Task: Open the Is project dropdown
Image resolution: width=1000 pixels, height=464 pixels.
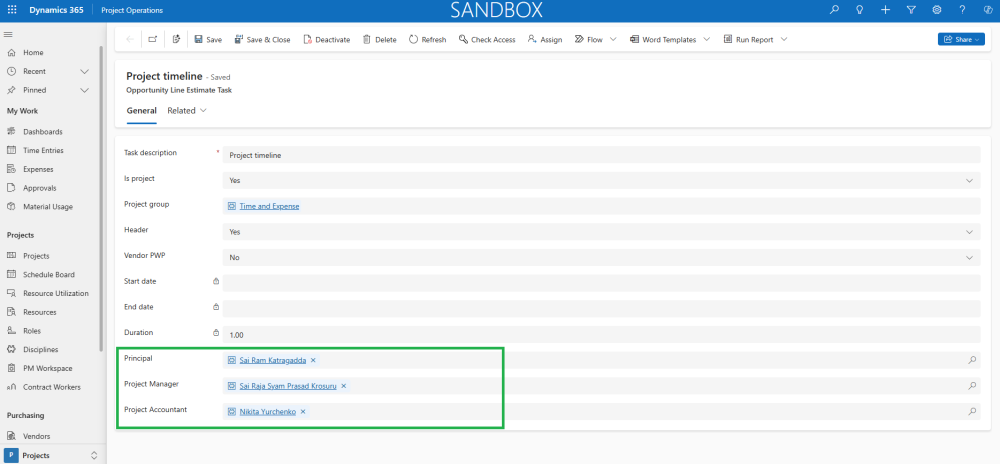Action: (601, 180)
